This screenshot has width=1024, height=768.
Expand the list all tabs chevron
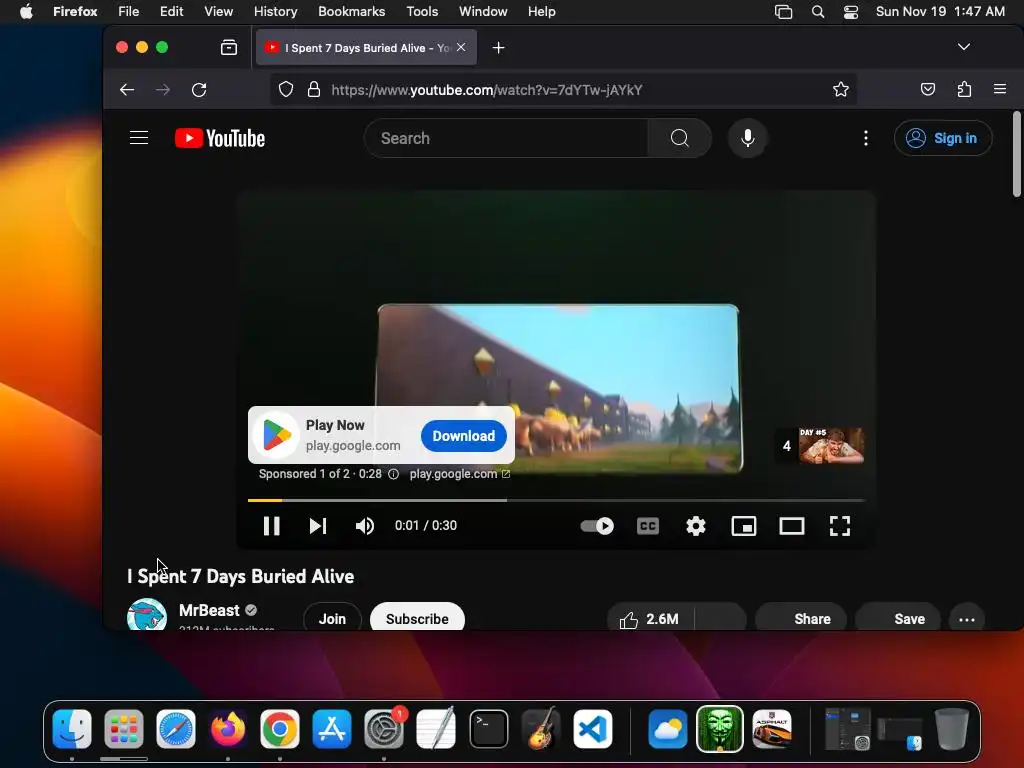[963, 47]
